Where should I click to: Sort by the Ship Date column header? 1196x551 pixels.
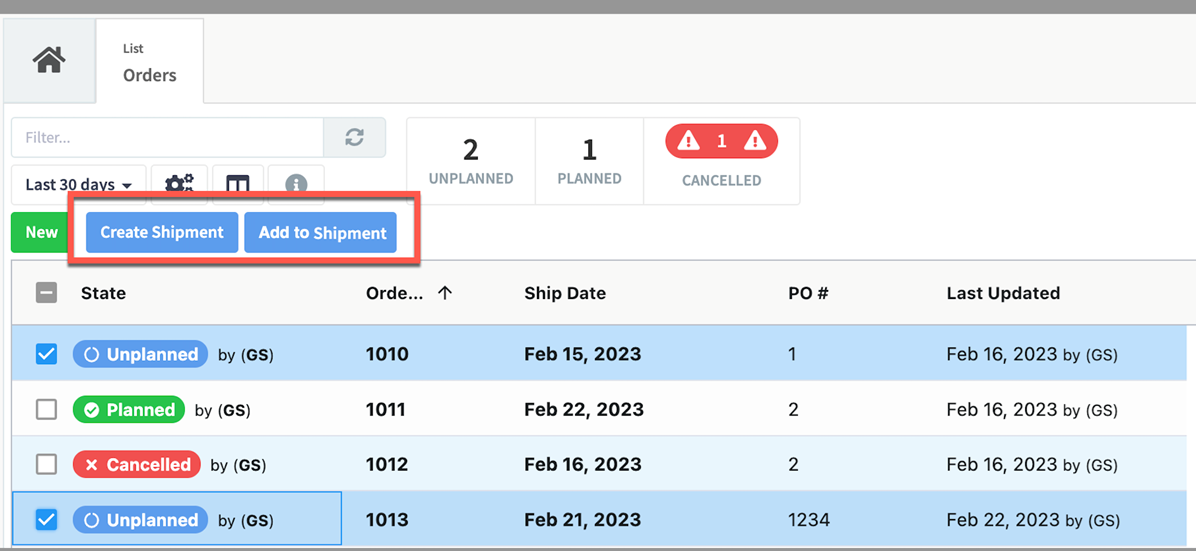[565, 293]
